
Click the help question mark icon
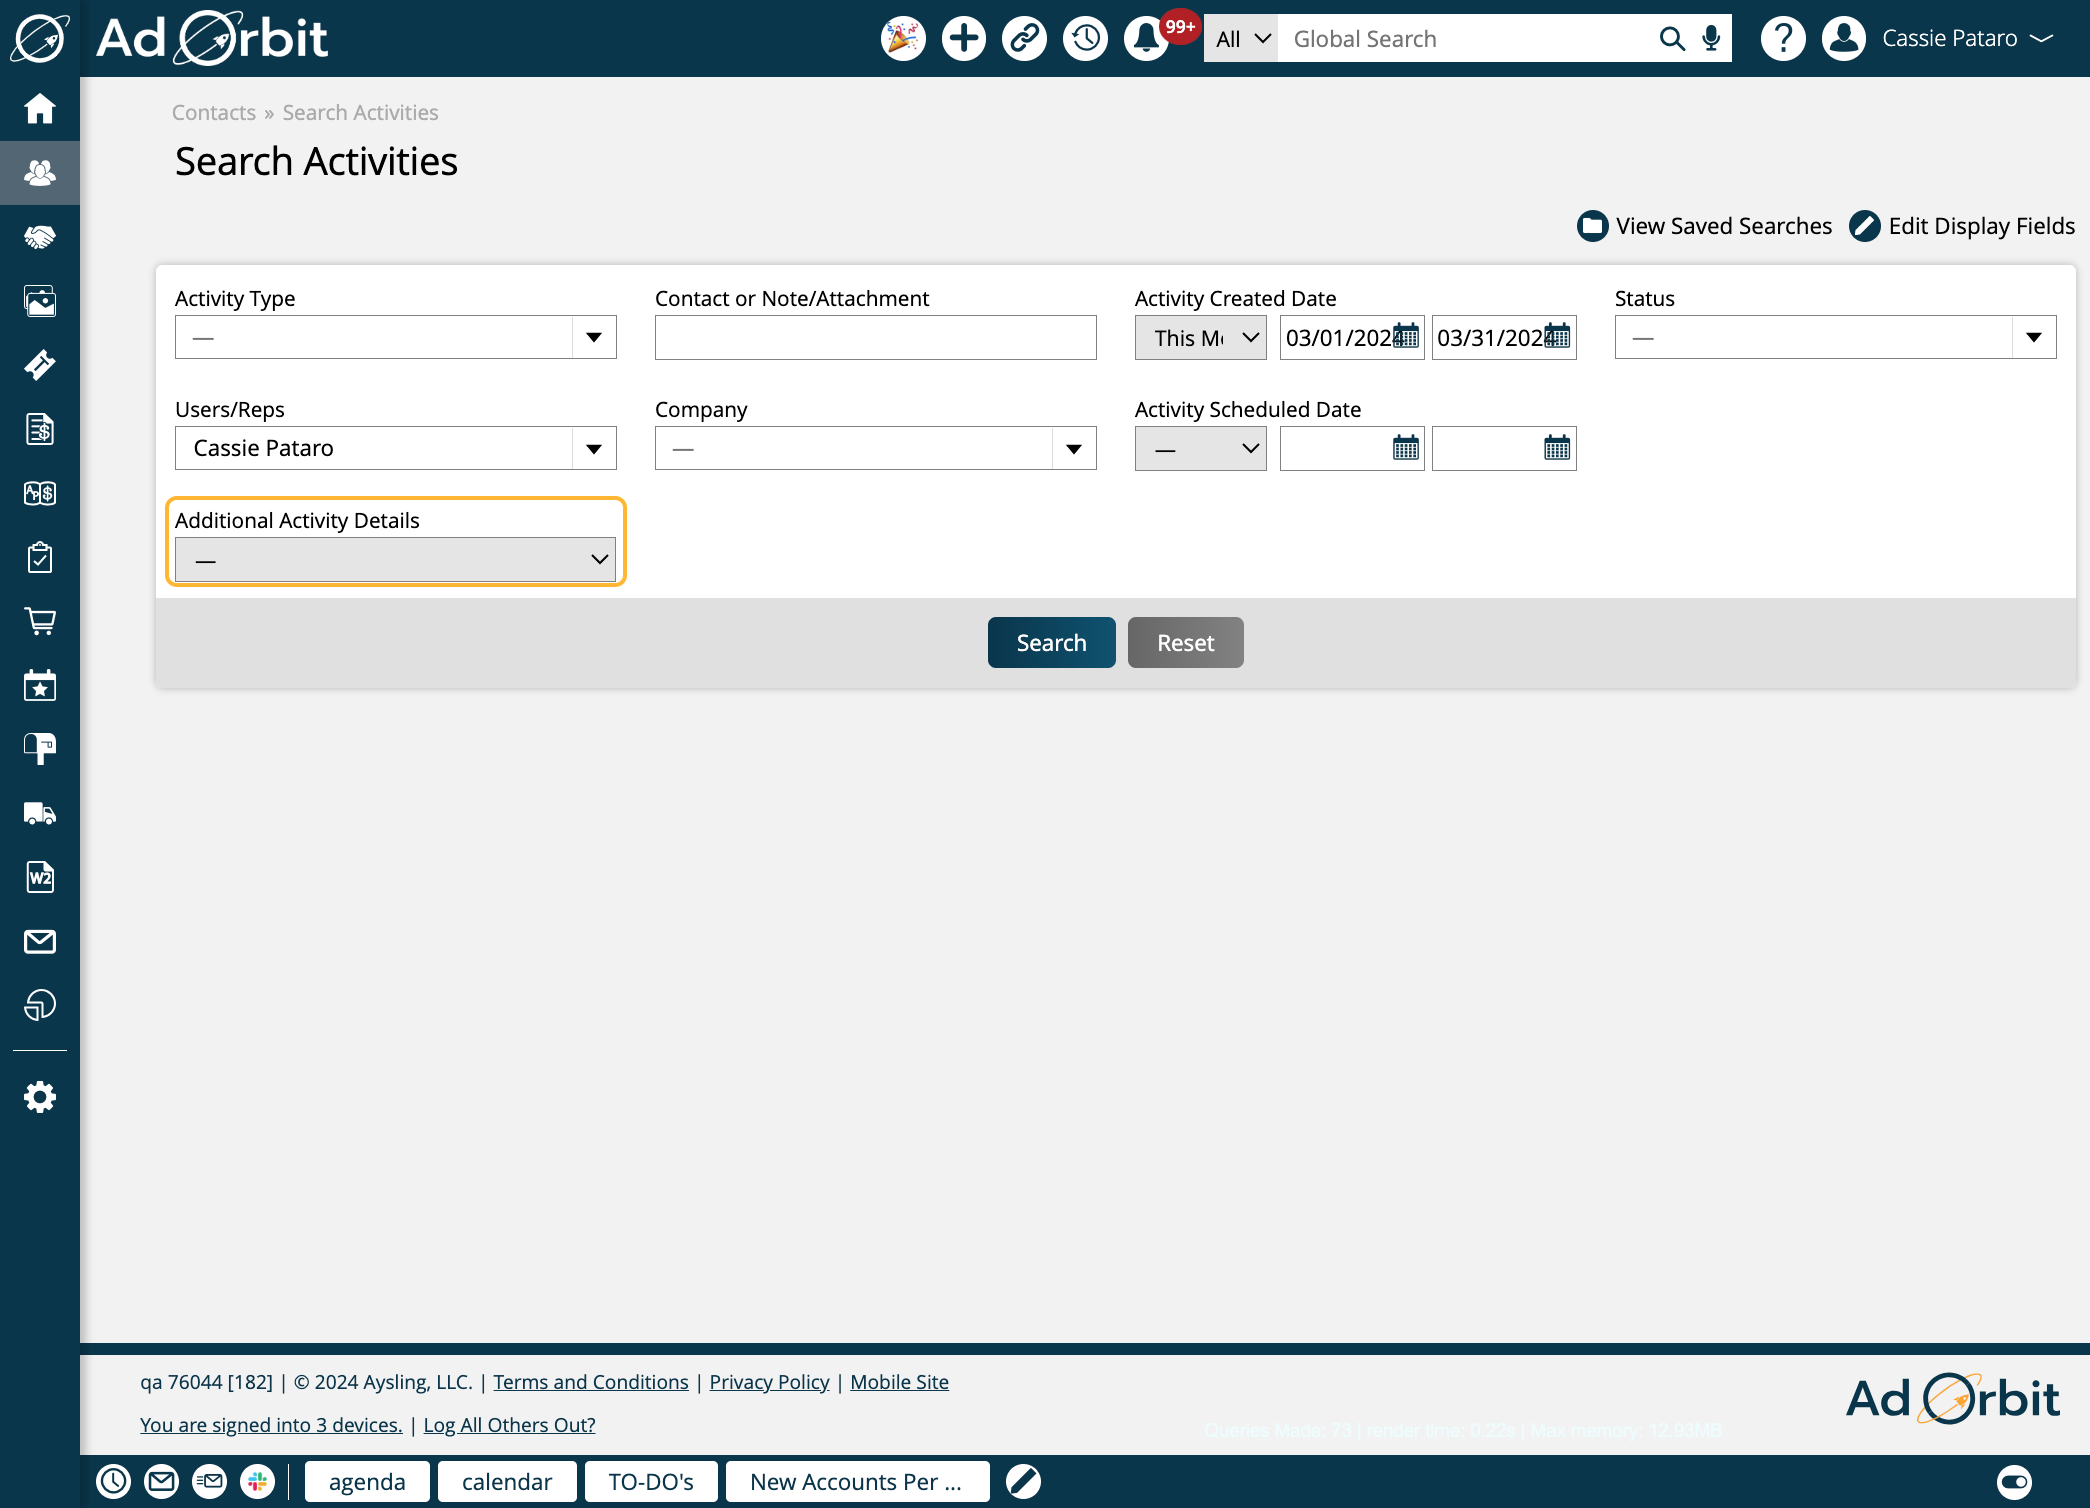(x=1782, y=39)
